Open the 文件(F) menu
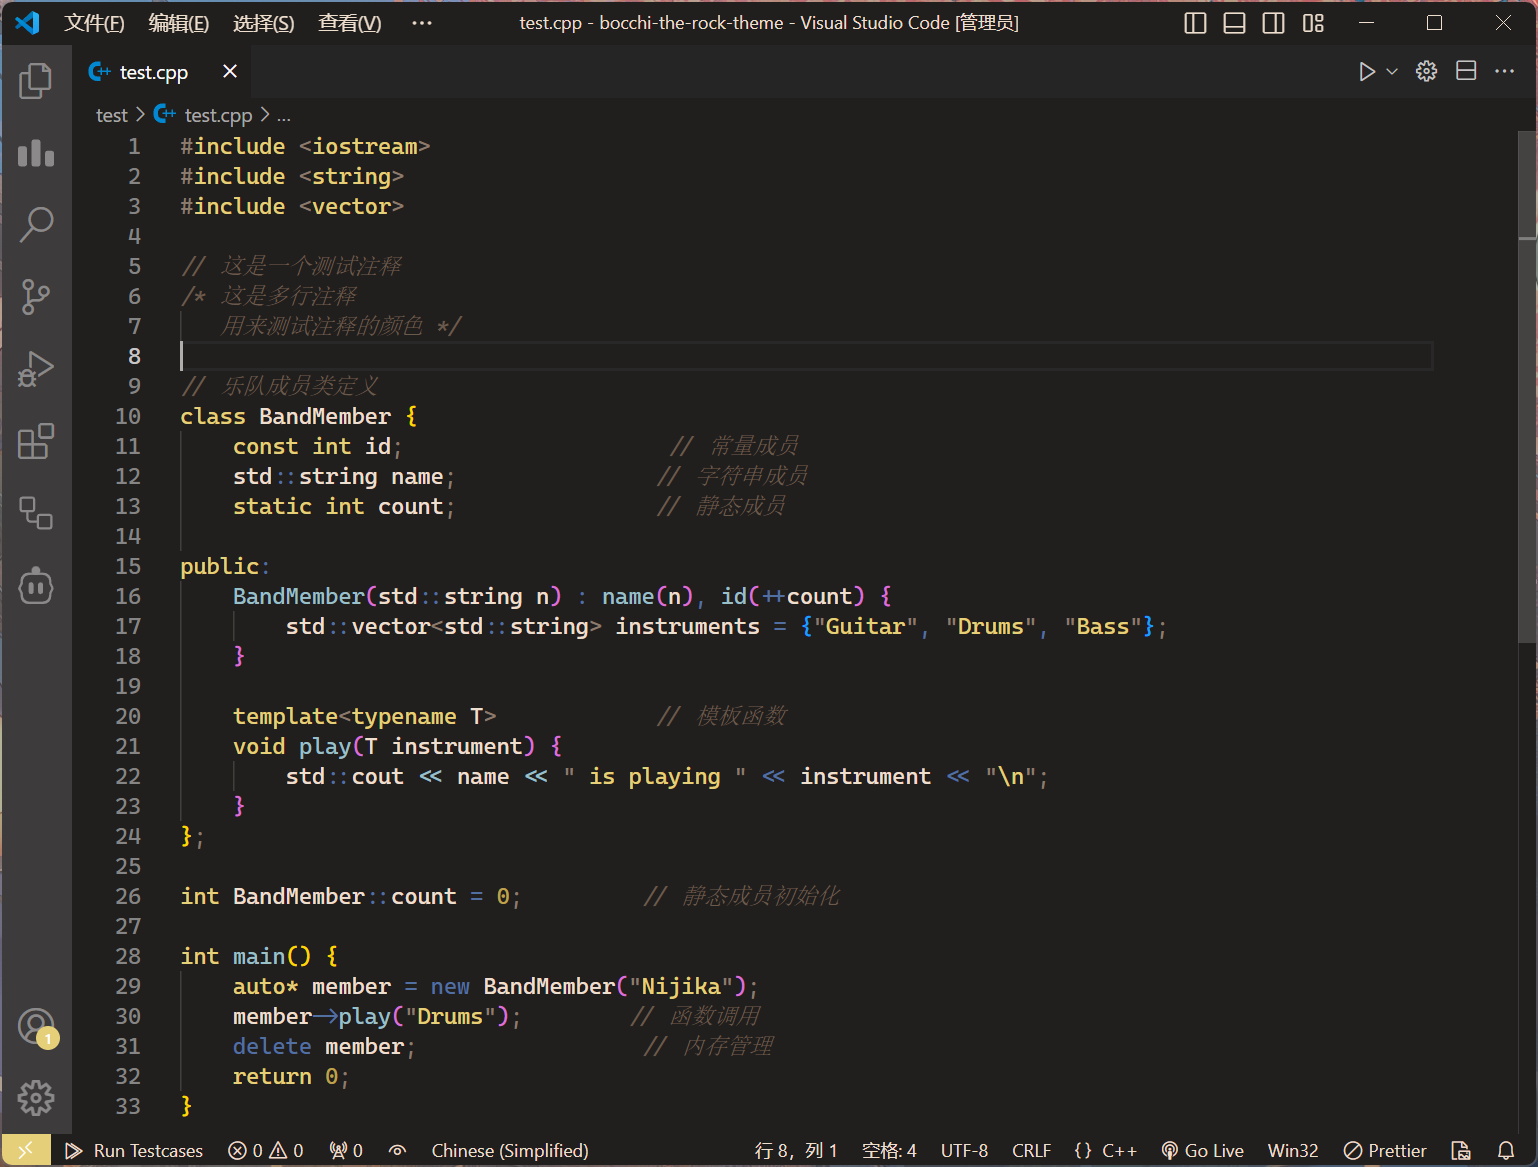 (x=95, y=23)
